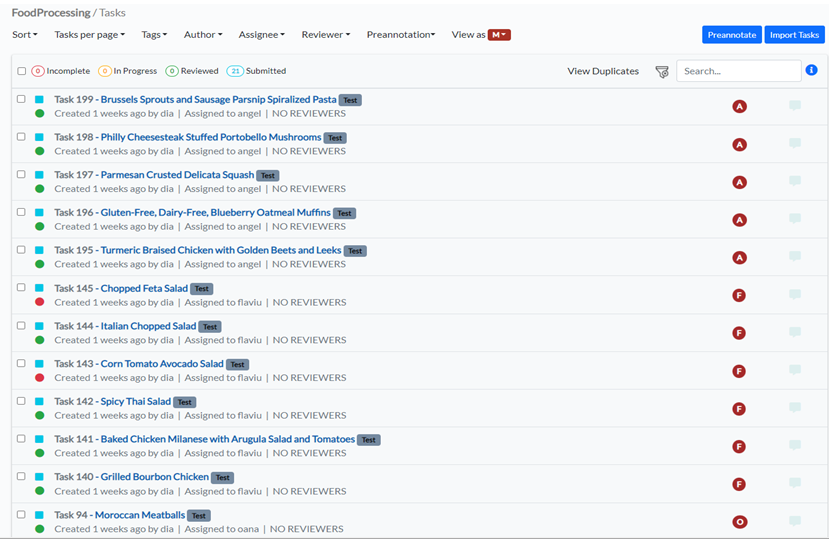Open the filter icon next to View Duplicates
This screenshot has height=540, width=829.
tap(661, 71)
